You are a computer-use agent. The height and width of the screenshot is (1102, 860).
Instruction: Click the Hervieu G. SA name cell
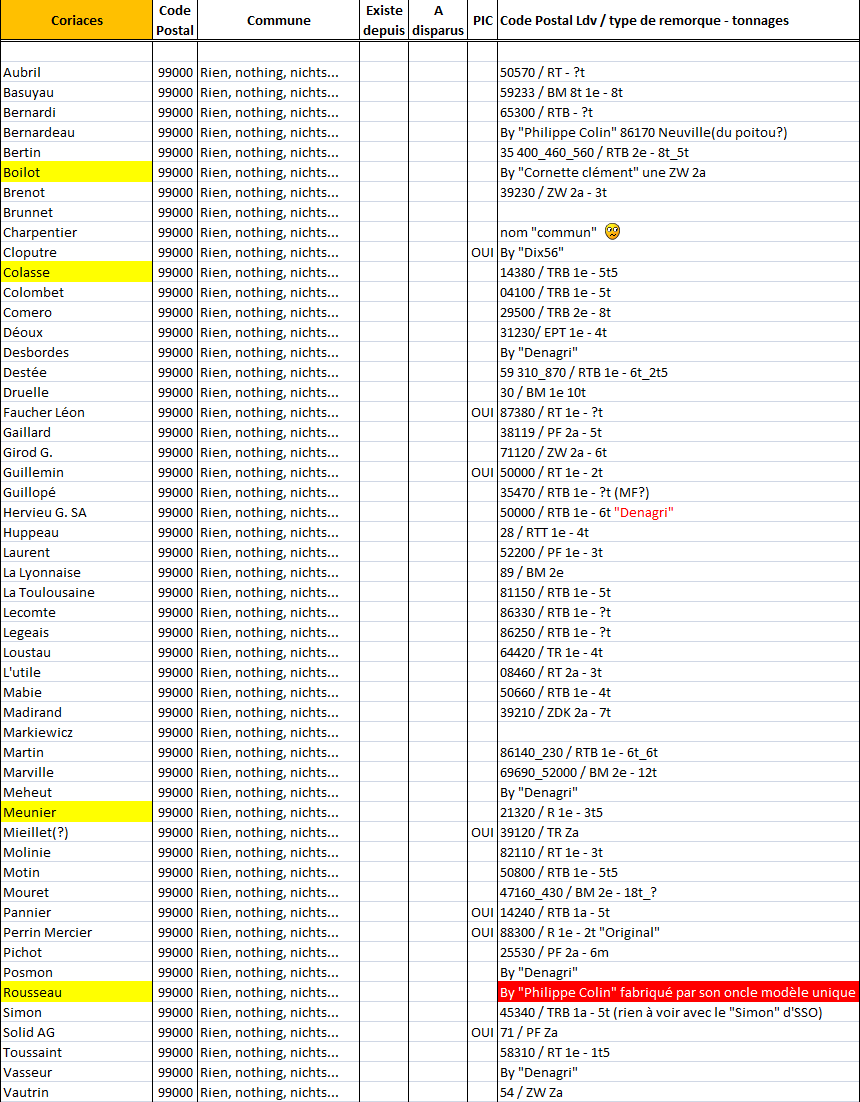[77, 512]
